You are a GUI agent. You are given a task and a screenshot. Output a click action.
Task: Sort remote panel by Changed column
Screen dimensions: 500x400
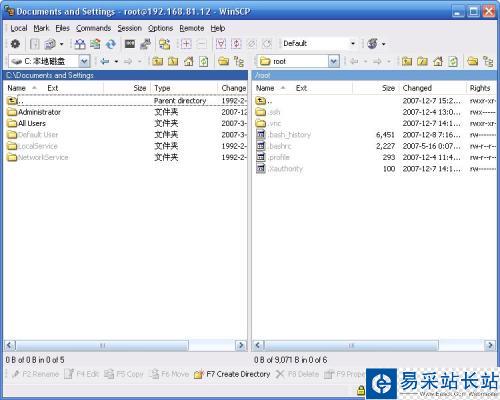(x=433, y=88)
